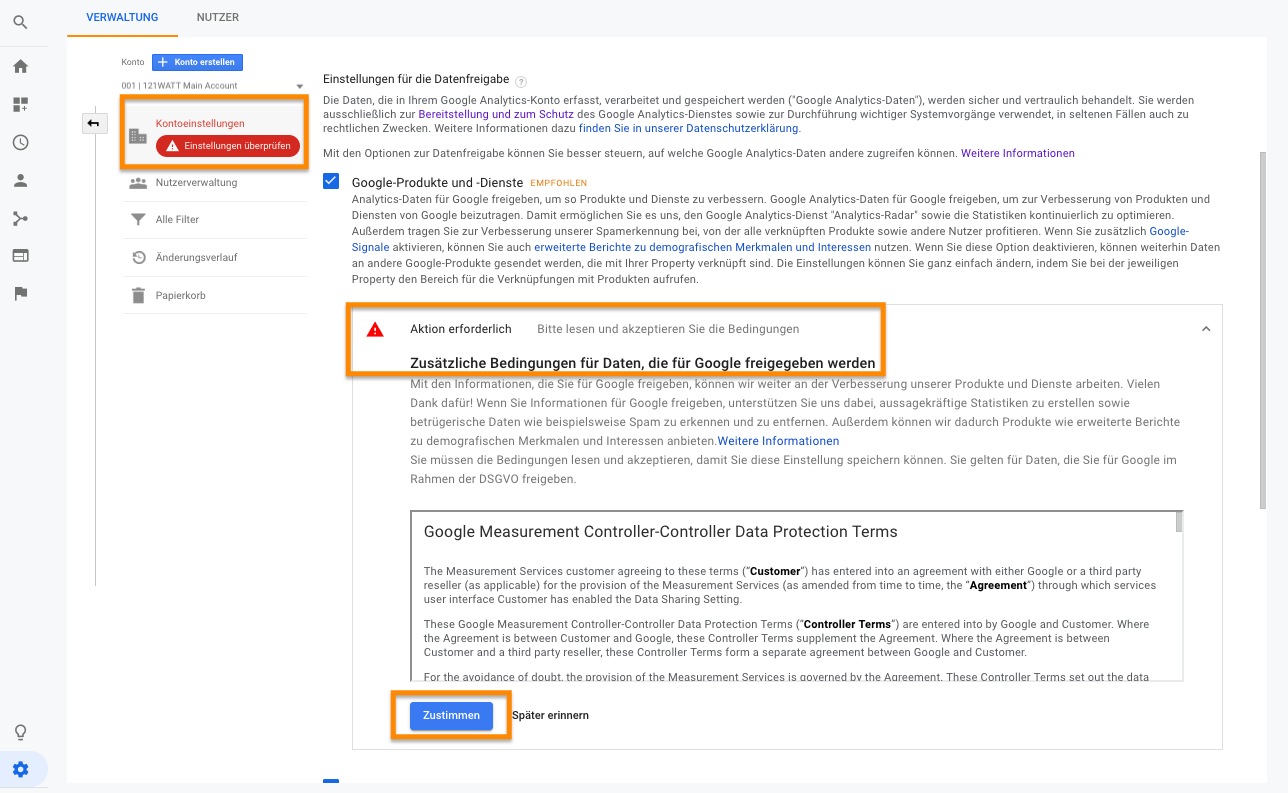The height and width of the screenshot is (793, 1288).
Task: Click Später erinnern
Action: click(550, 716)
